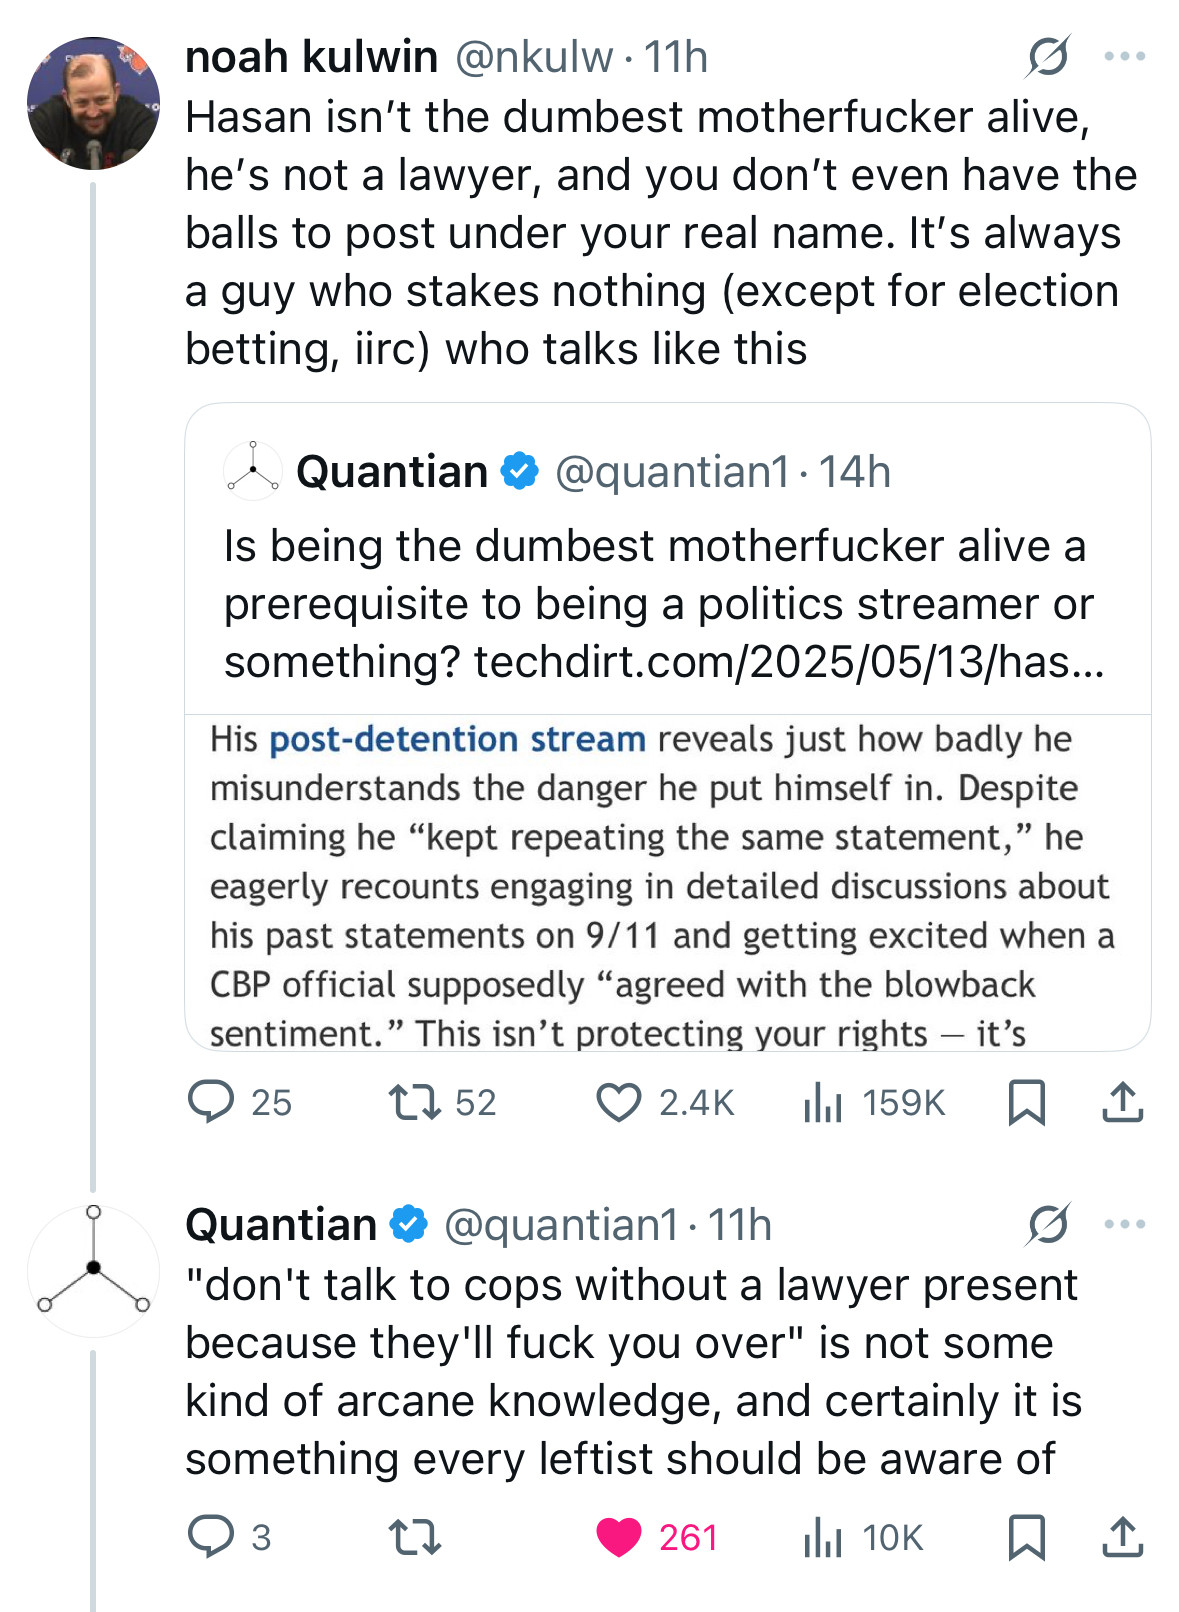Image resolution: width=1179 pixels, height=1612 pixels.
Task: Open Grok icon on Quantian's reply
Action: 1047,1224
